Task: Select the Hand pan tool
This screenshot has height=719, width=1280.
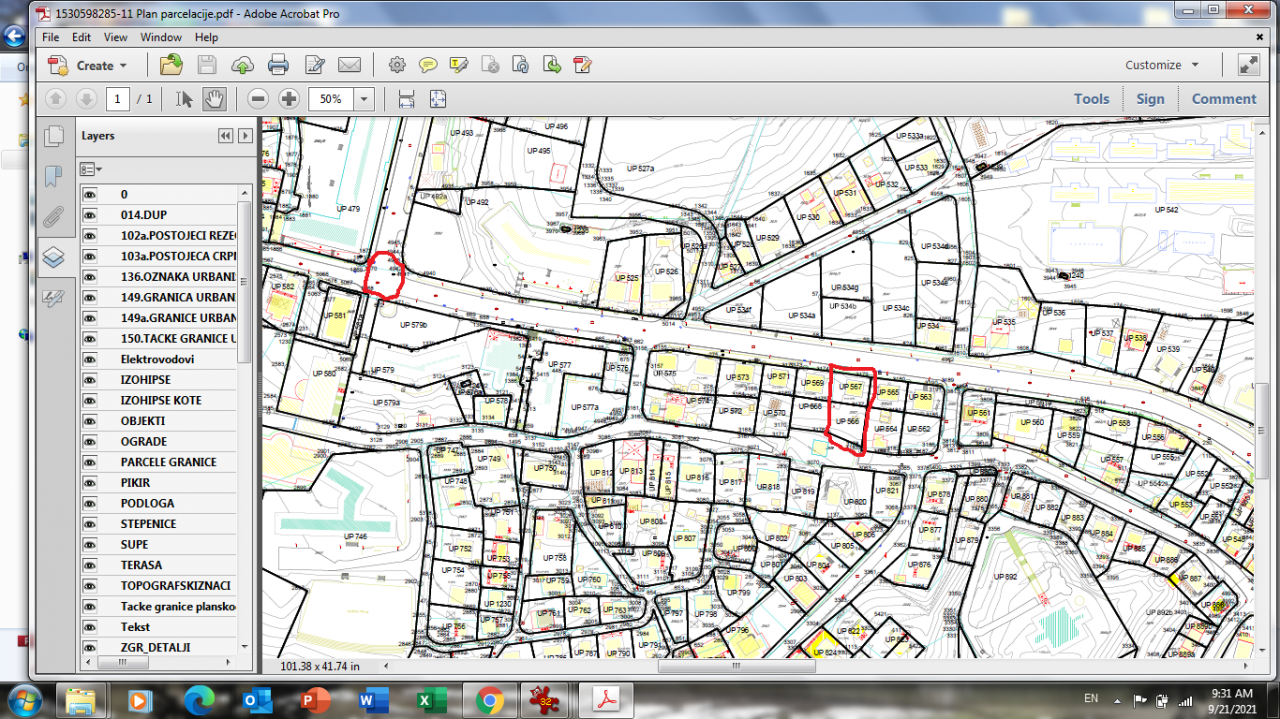Action: click(x=215, y=98)
